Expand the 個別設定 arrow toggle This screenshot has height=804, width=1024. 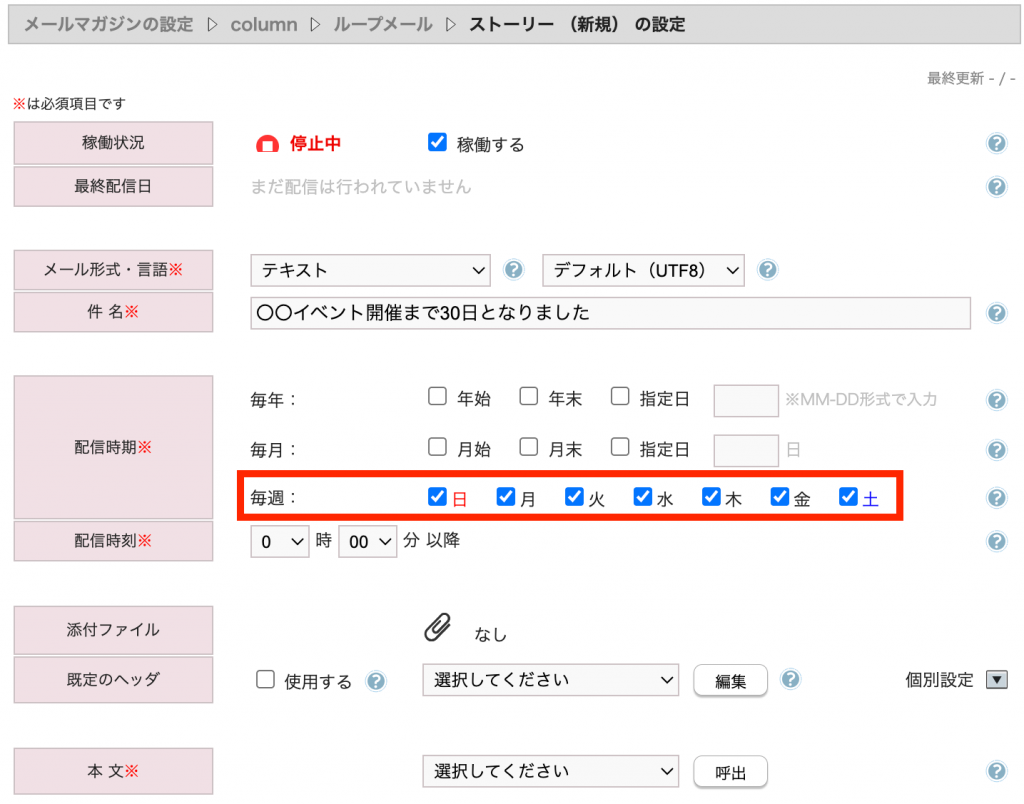[997, 680]
